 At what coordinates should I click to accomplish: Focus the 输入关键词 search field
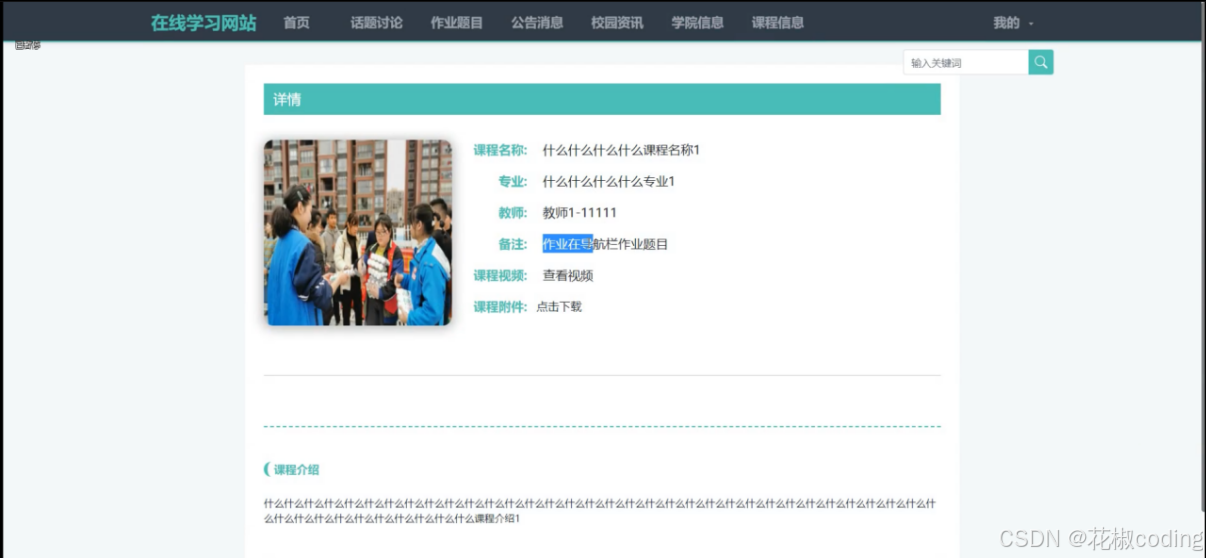[x=965, y=62]
